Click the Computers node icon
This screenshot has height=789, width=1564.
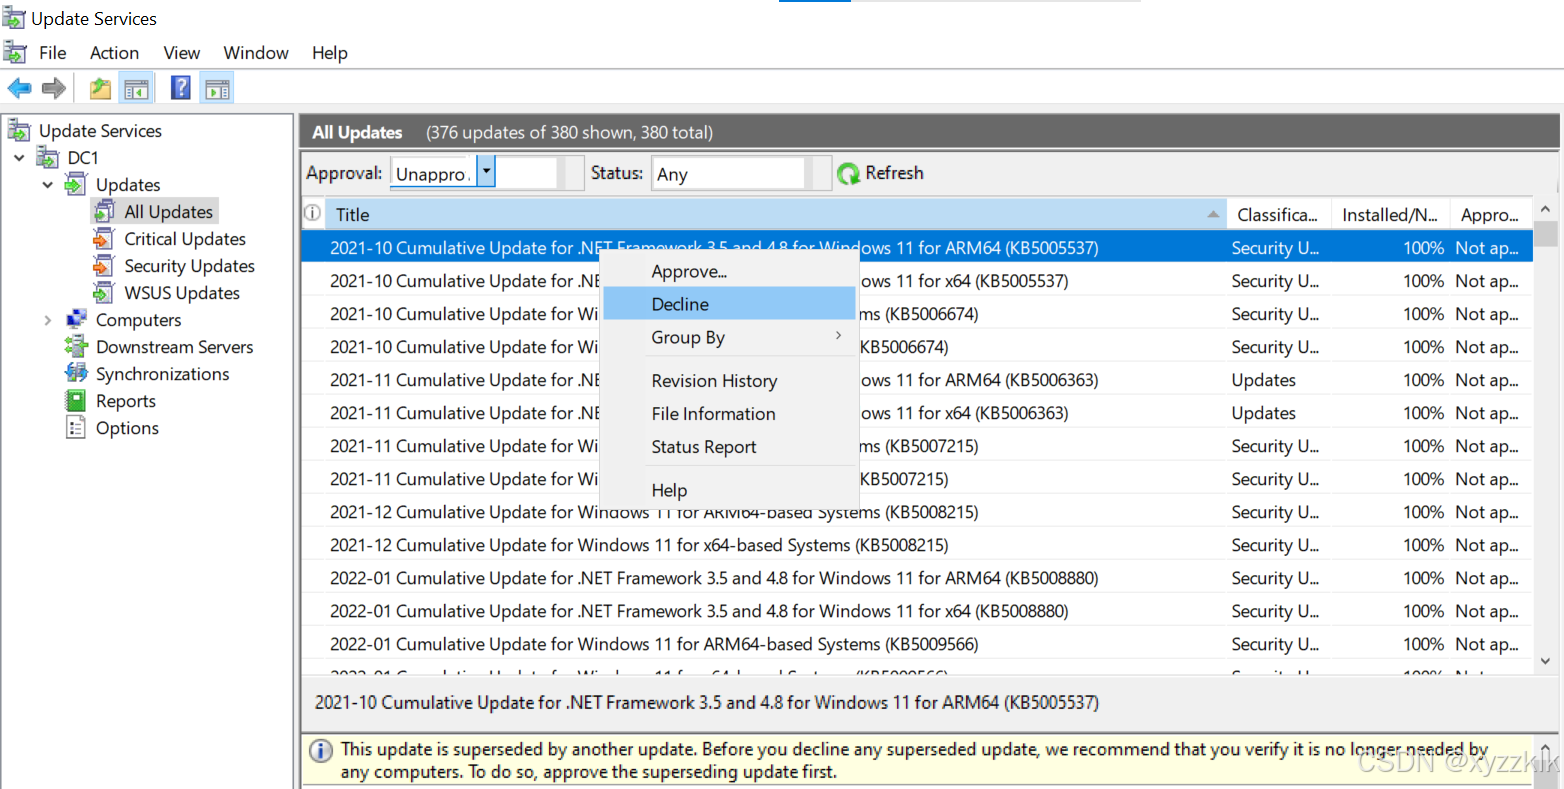(76, 319)
